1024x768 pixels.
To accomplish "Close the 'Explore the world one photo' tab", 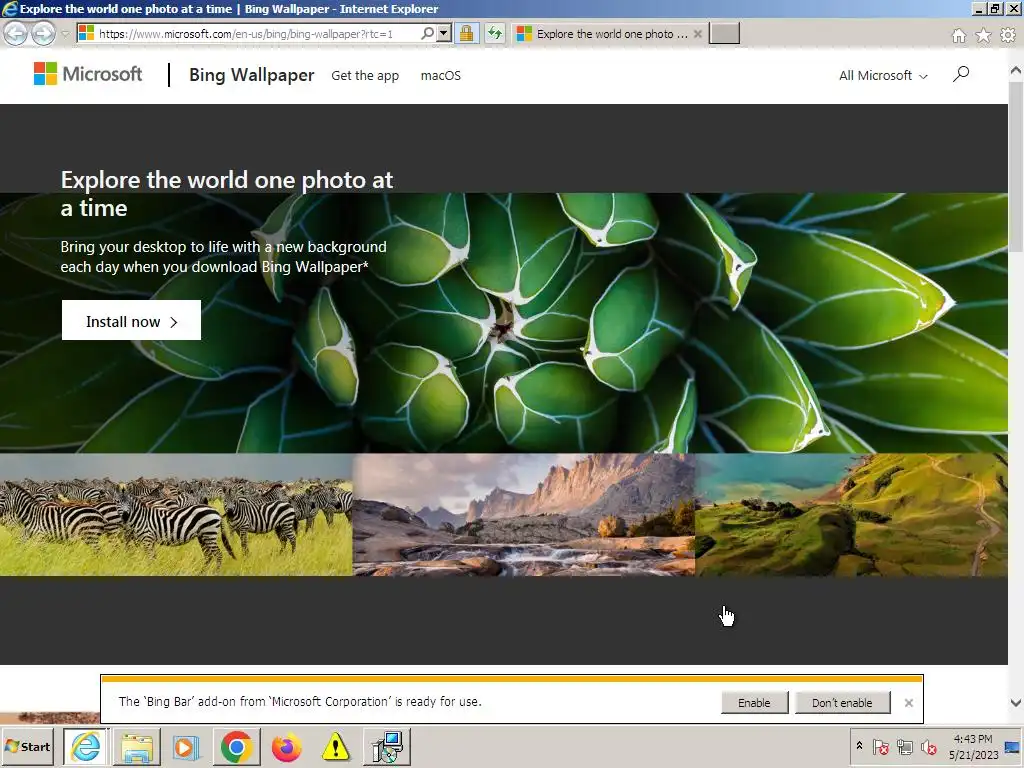I will click(x=697, y=34).
